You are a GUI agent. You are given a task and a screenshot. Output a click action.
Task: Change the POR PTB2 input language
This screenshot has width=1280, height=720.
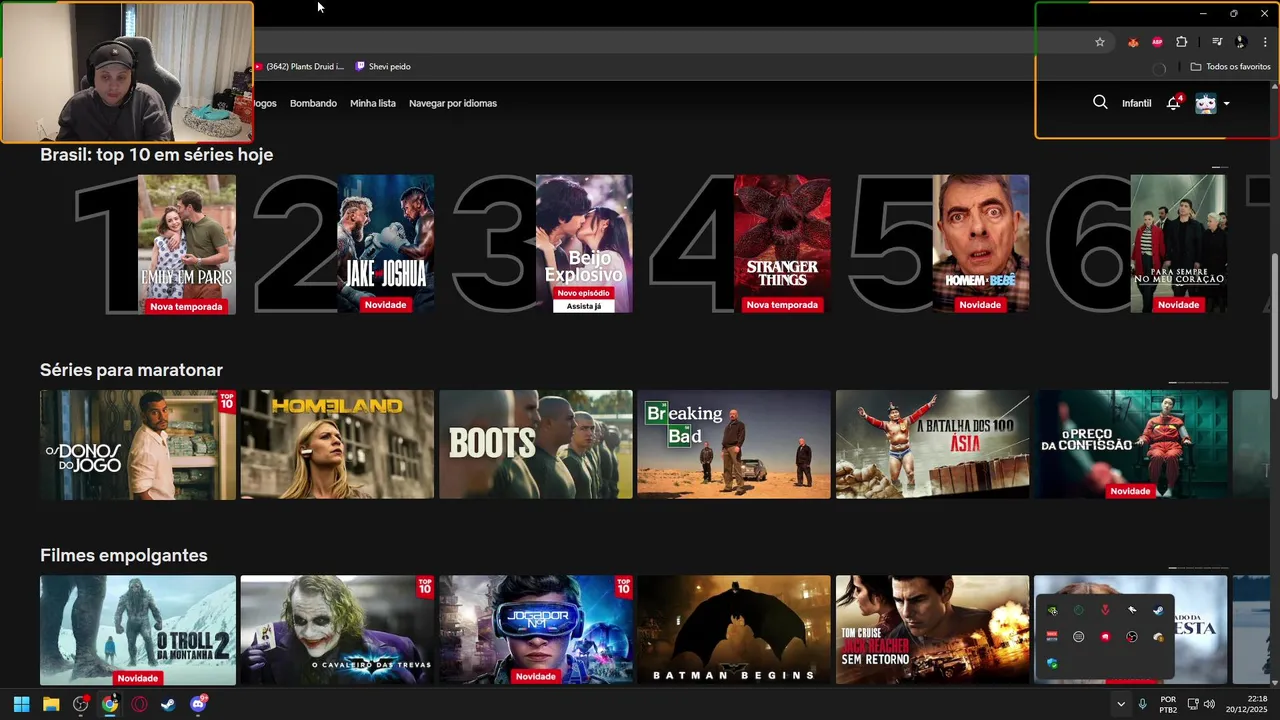1168,704
